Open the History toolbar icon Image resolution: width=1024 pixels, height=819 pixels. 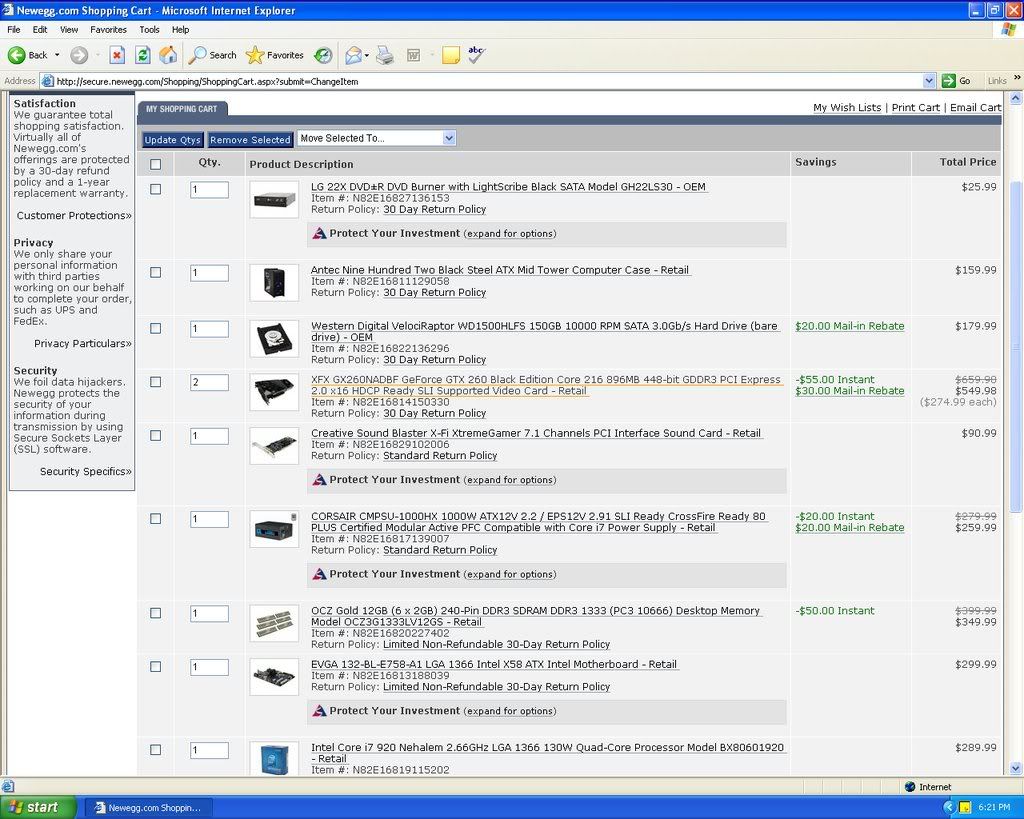tap(323, 56)
